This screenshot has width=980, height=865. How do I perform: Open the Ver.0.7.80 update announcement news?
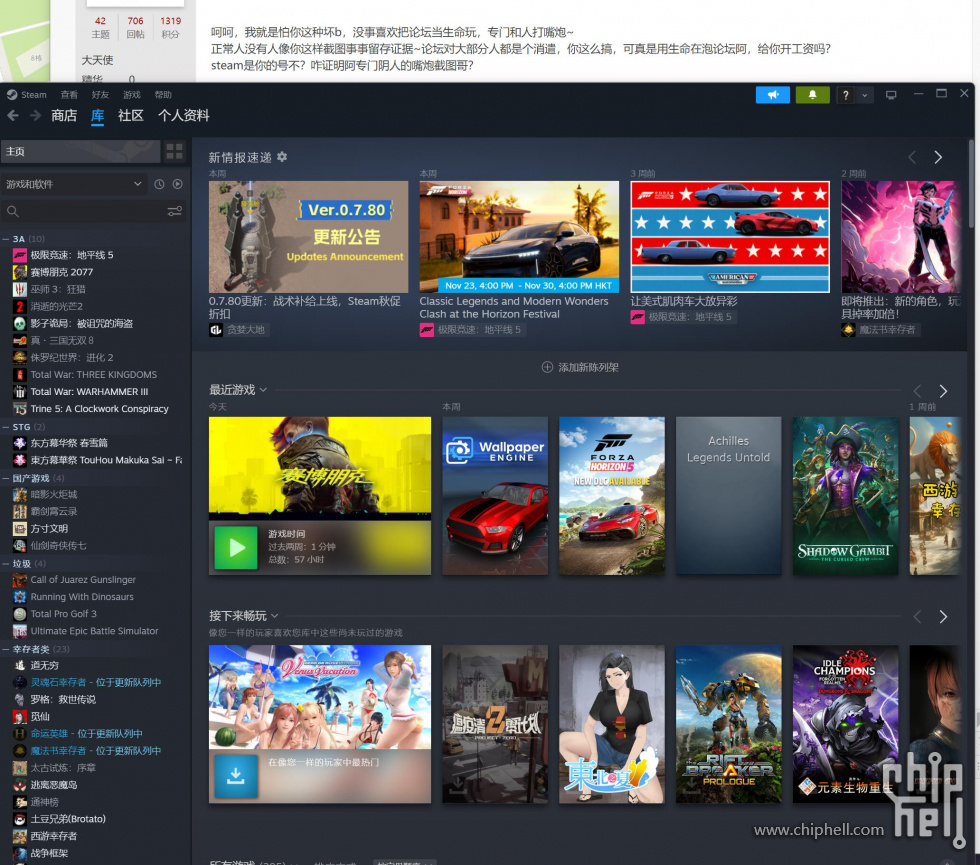click(308, 237)
